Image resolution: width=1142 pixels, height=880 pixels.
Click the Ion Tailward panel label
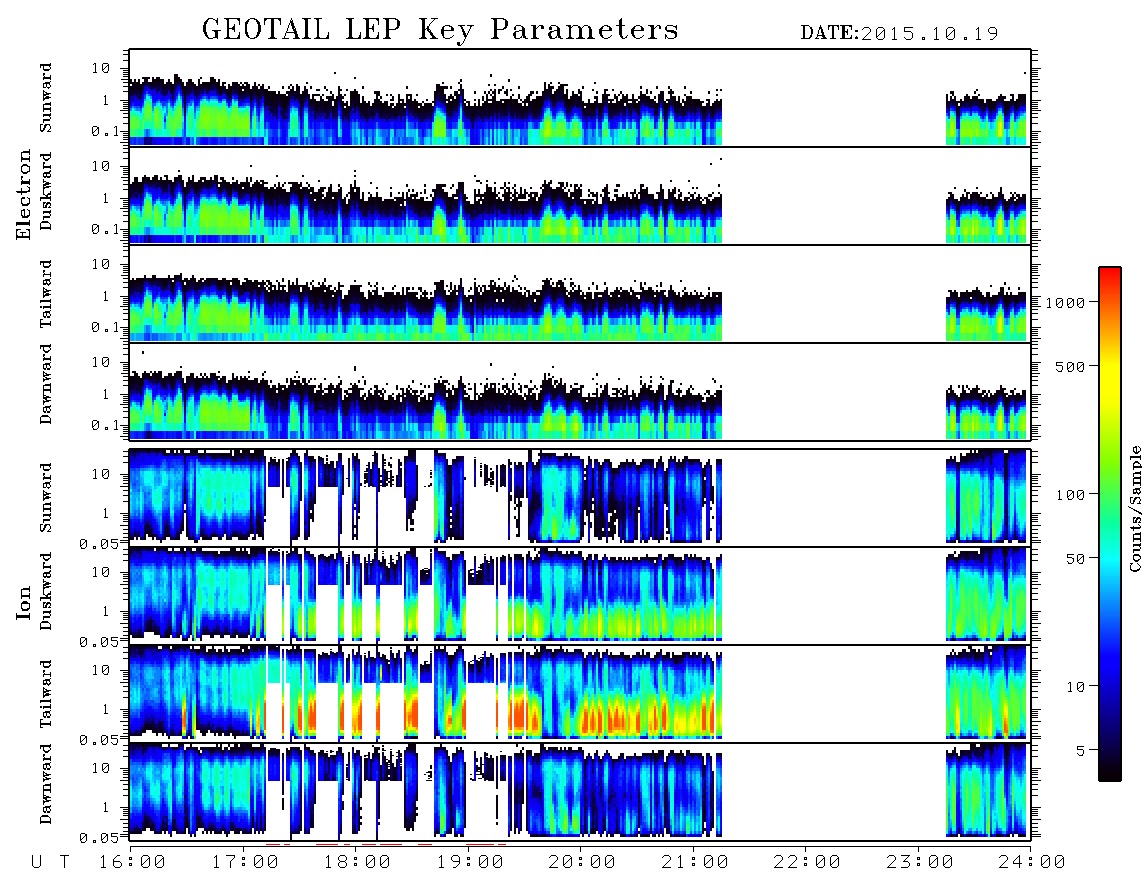(x=46, y=694)
